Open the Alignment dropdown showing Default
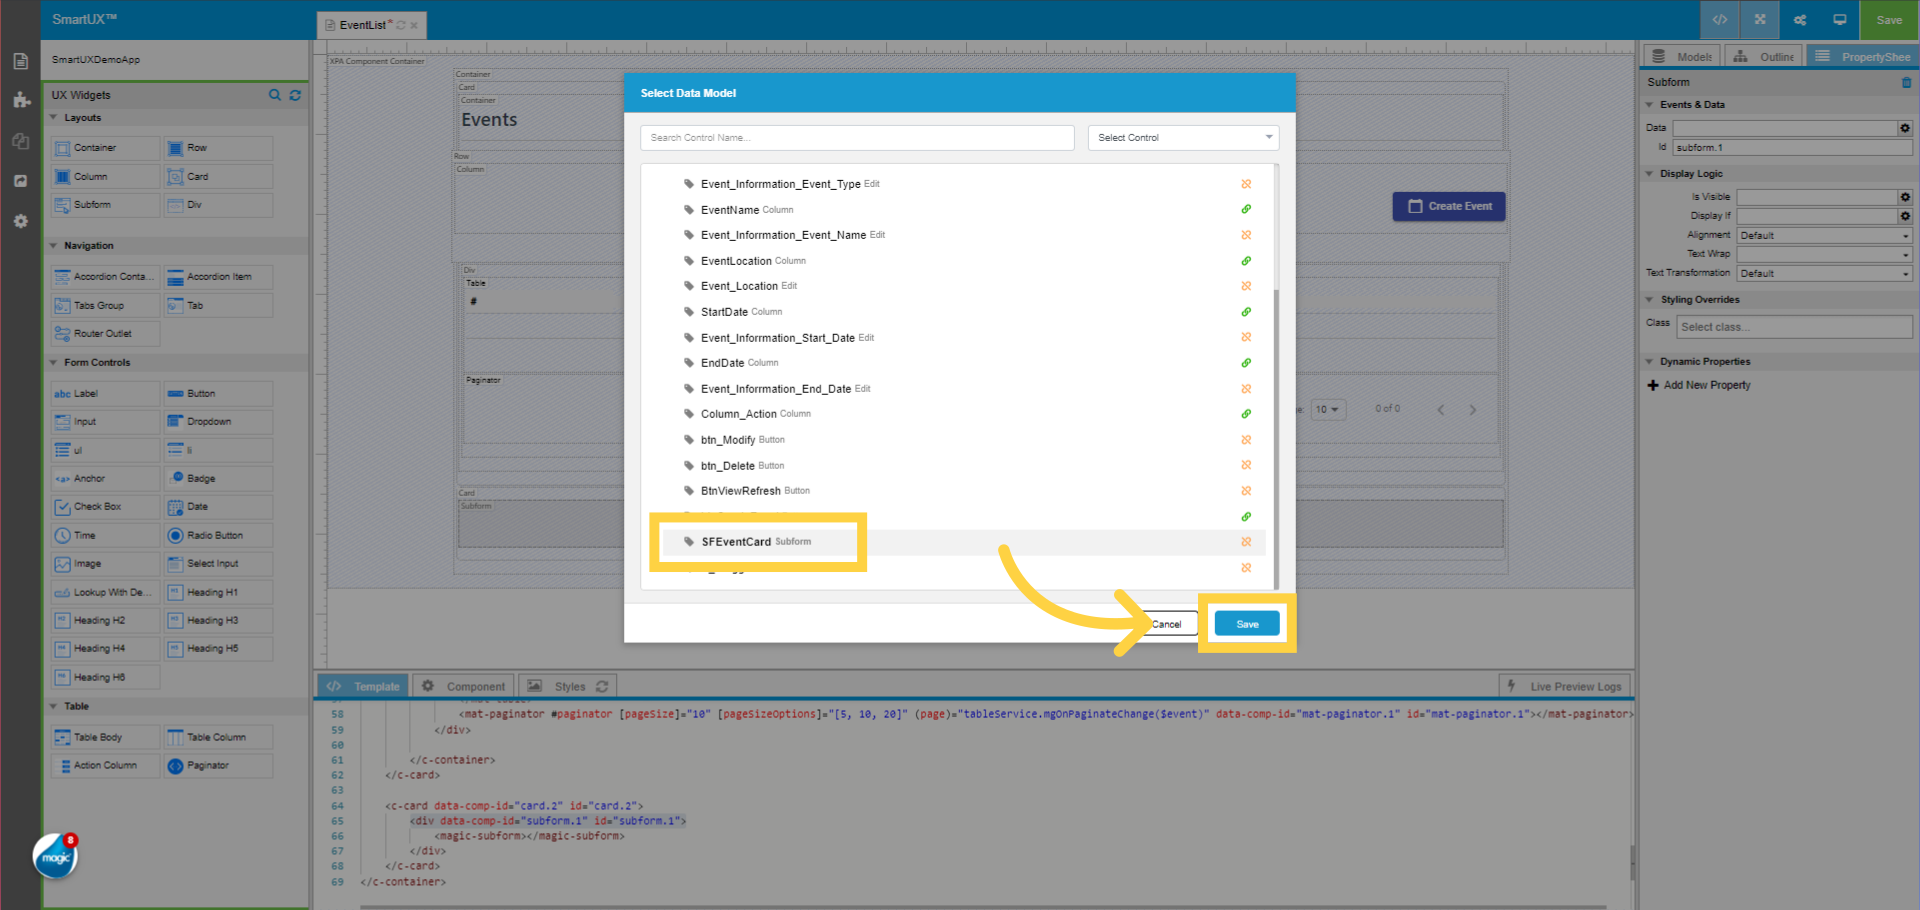The height and width of the screenshot is (910, 1920). click(x=1824, y=235)
